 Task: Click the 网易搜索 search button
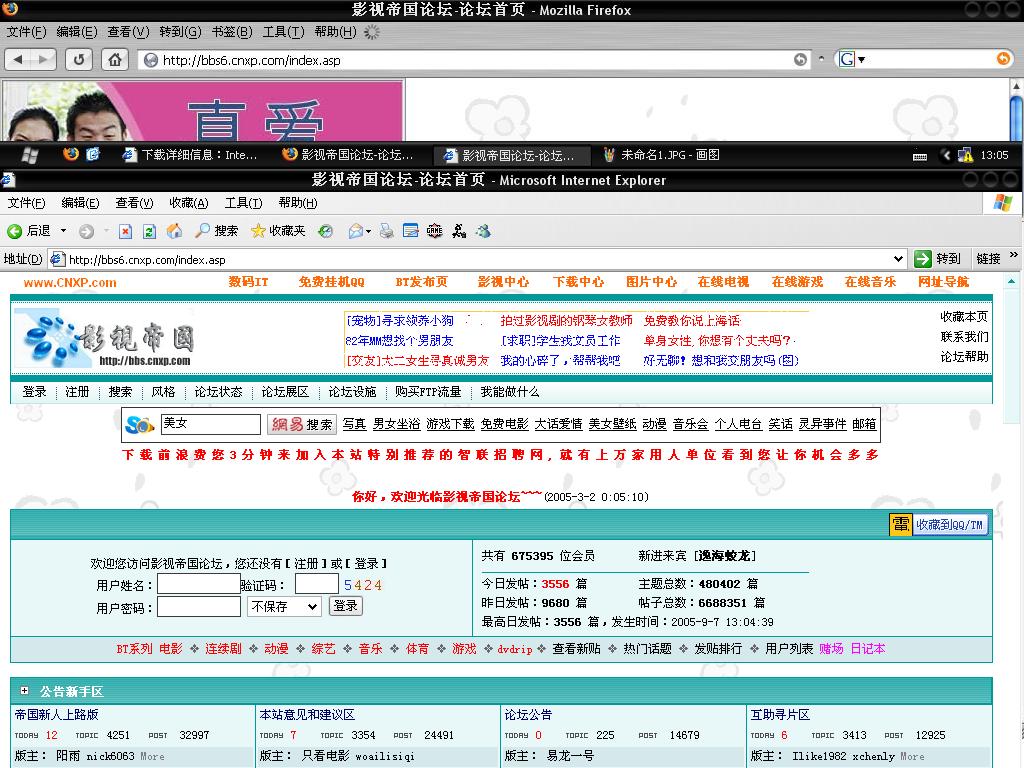(302, 424)
